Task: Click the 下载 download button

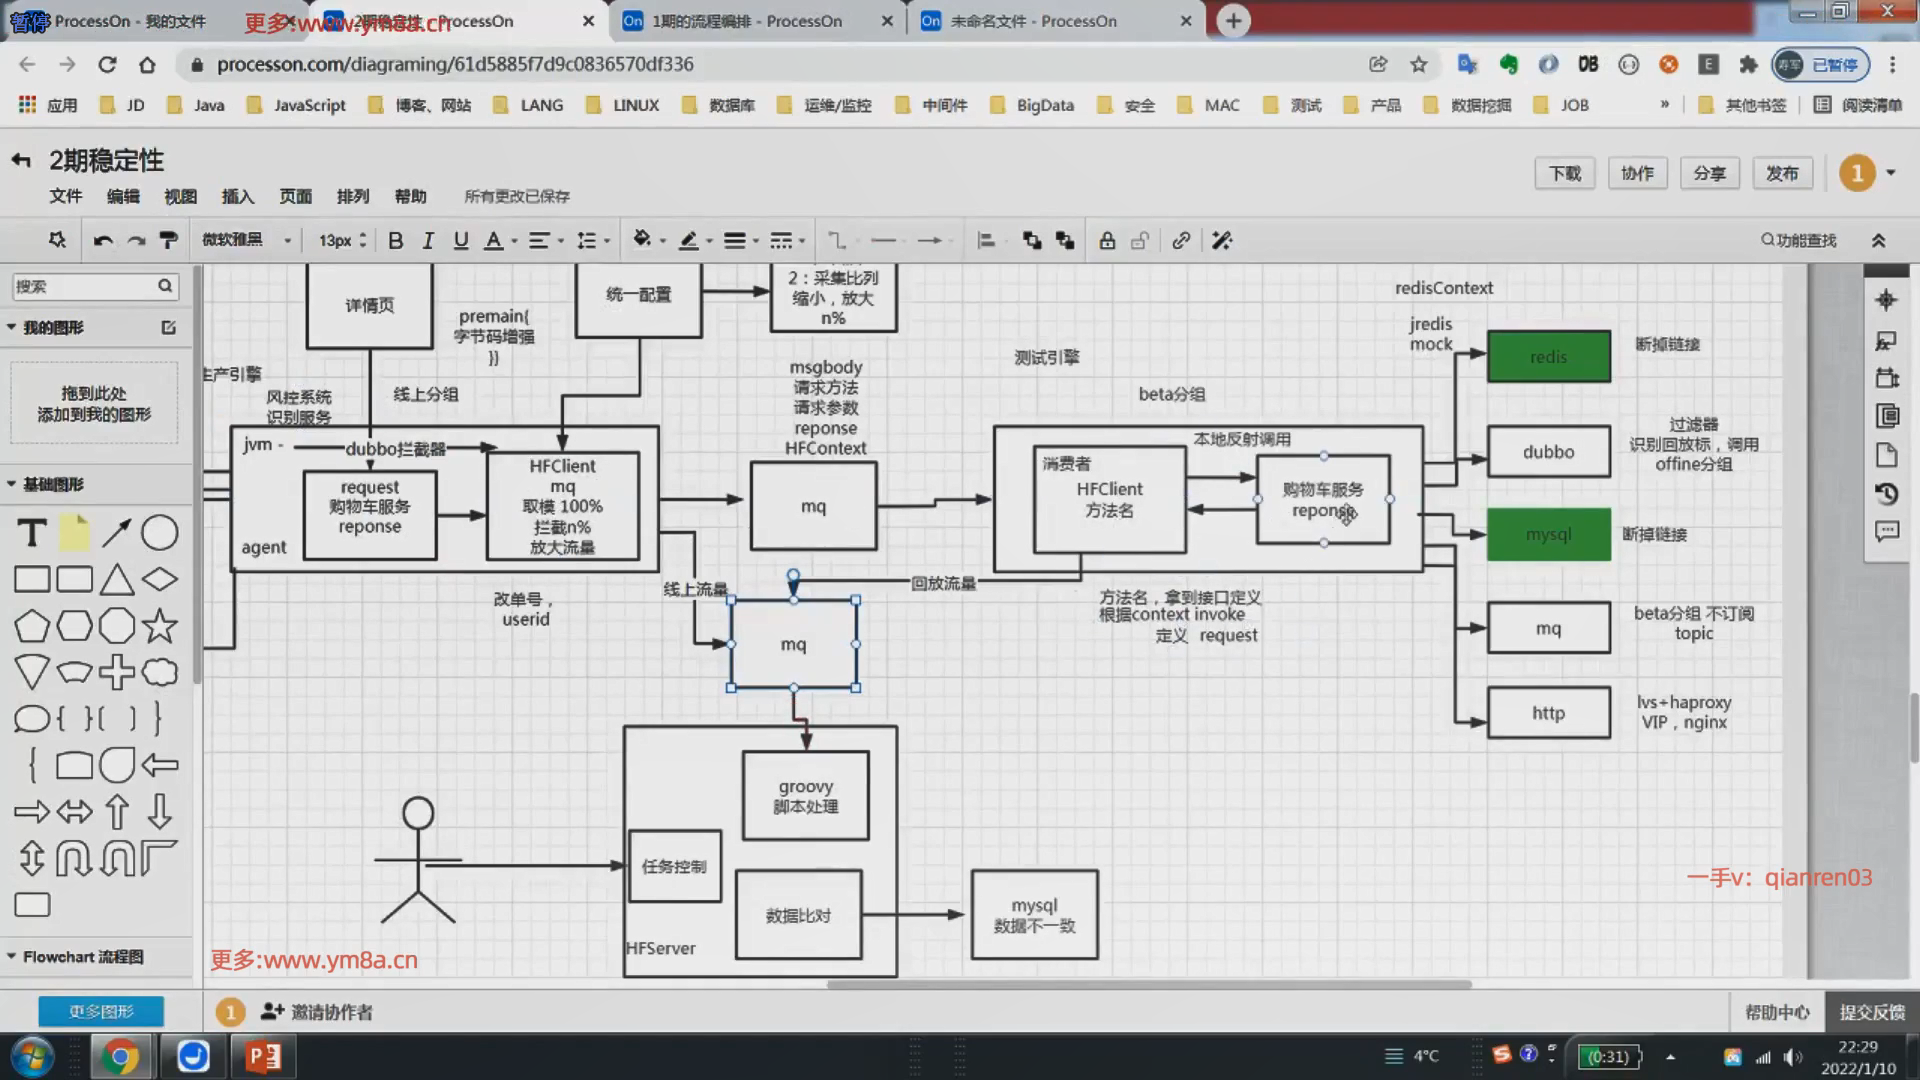Action: (x=1564, y=173)
